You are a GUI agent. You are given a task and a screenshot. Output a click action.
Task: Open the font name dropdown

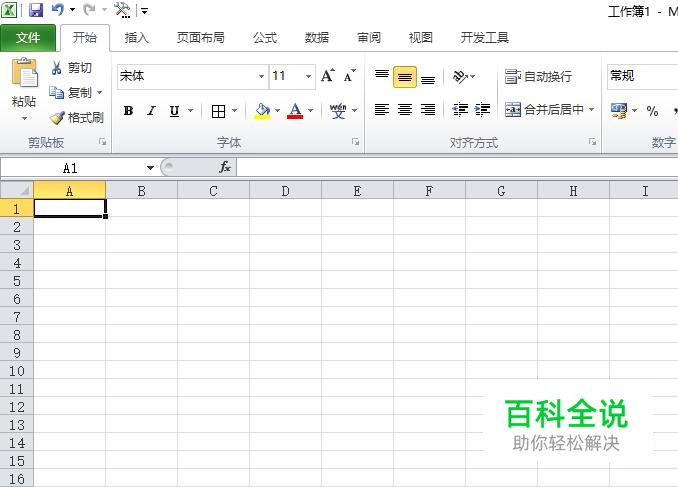(x=261, y=77)
